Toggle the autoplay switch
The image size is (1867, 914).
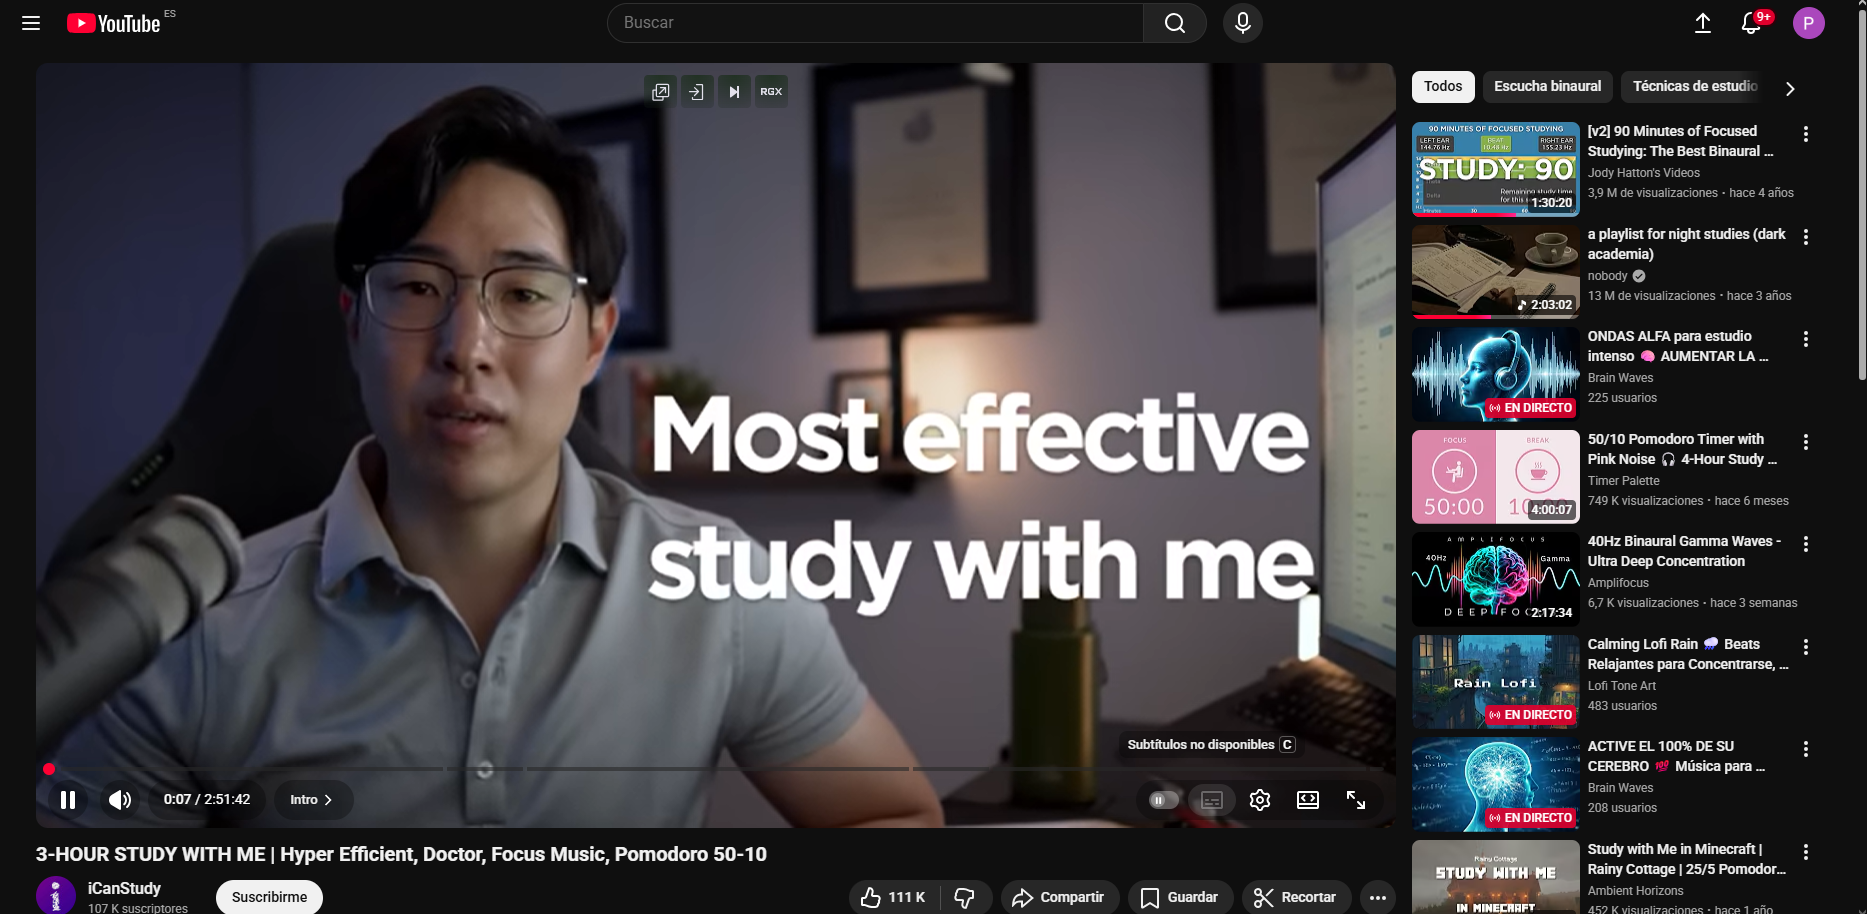tap(1162, 800)
